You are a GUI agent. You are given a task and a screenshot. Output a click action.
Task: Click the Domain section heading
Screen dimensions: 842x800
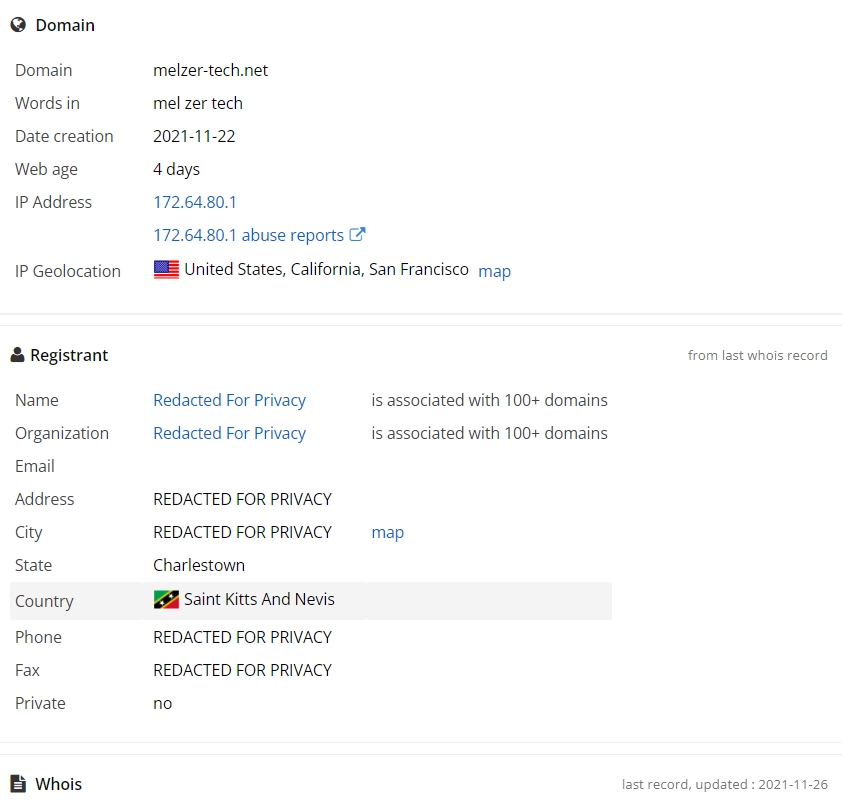[65, 25]
